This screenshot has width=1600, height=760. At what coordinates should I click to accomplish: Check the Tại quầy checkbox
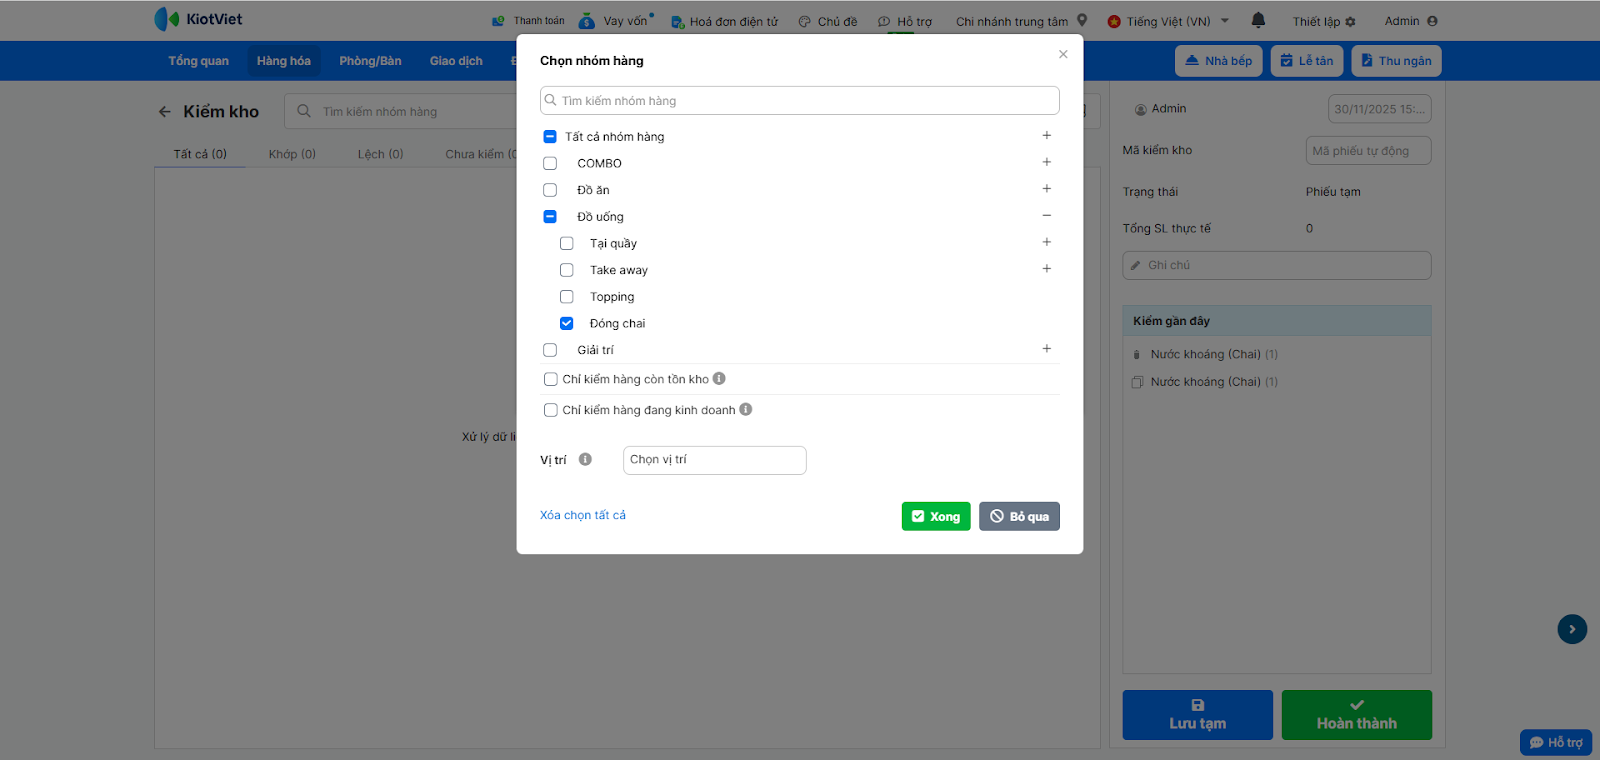tap(567, 243)
